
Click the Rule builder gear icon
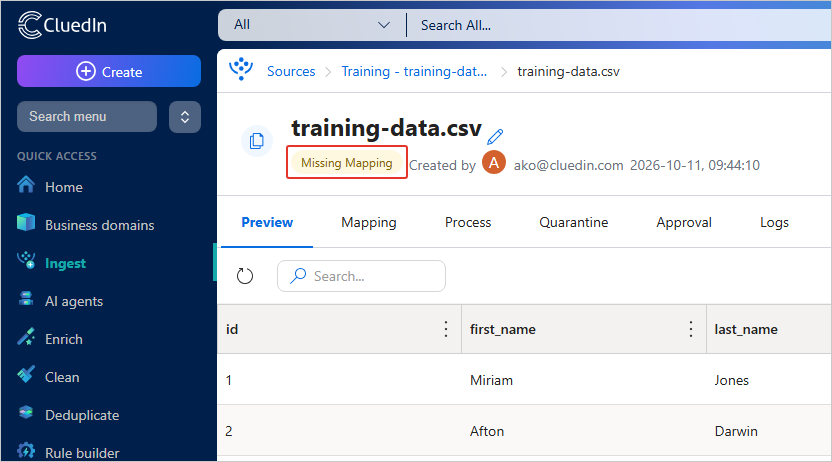click(26, 450)
